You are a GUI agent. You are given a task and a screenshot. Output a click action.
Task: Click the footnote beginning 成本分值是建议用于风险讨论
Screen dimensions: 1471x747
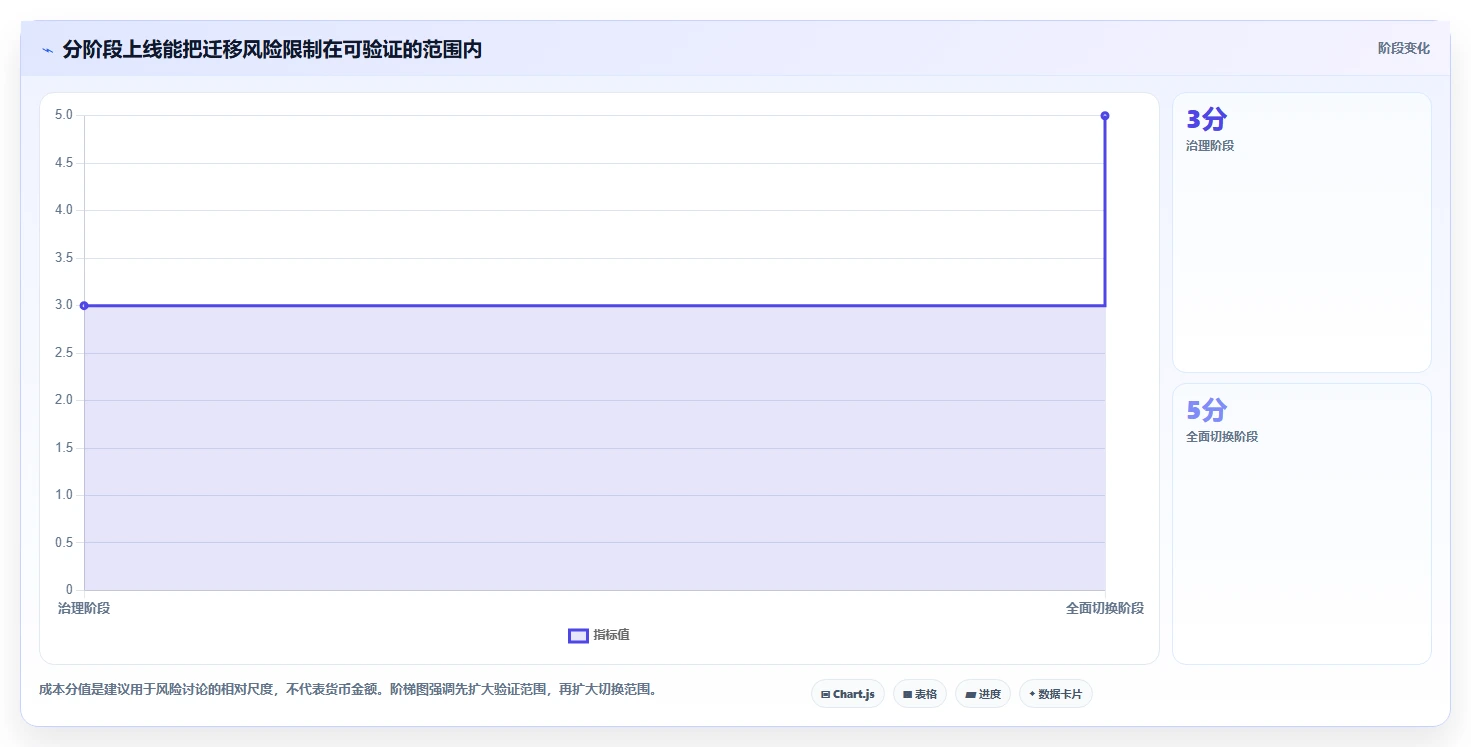pos(348,690)
